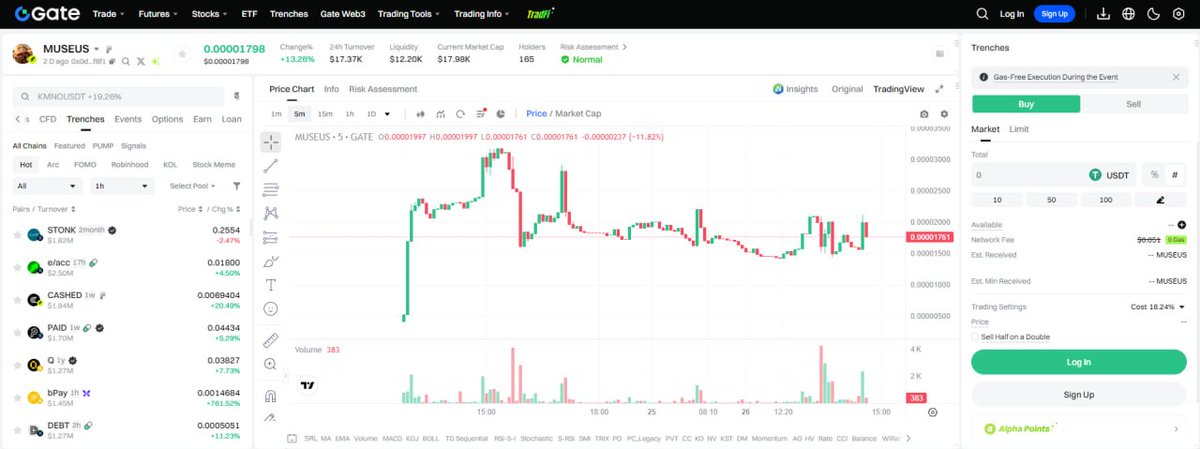
Task: Switch to TradingView chart view
Action: click(898, 89)
